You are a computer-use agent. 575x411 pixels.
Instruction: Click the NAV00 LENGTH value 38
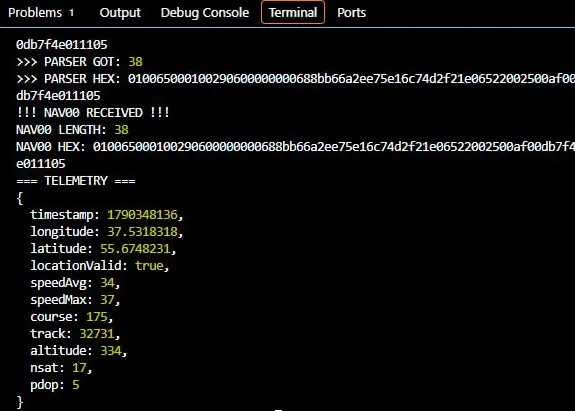pos(121,130)
